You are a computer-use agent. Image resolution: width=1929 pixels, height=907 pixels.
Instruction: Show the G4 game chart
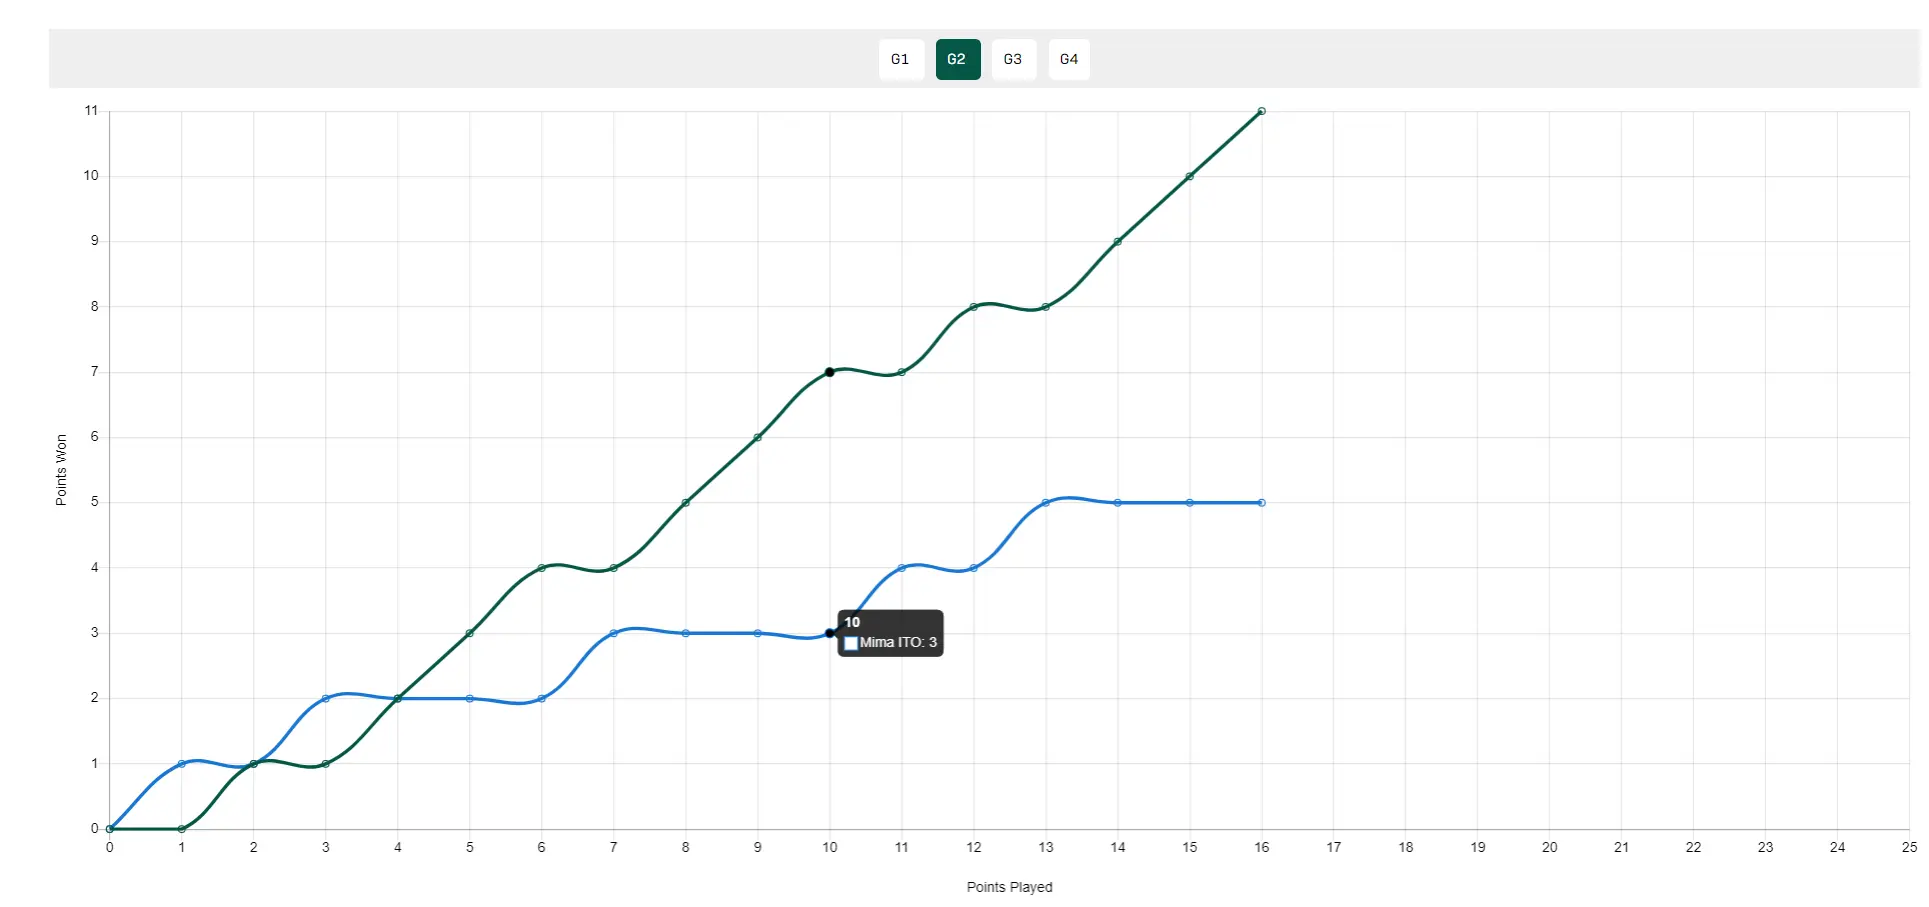point(1069,59)
